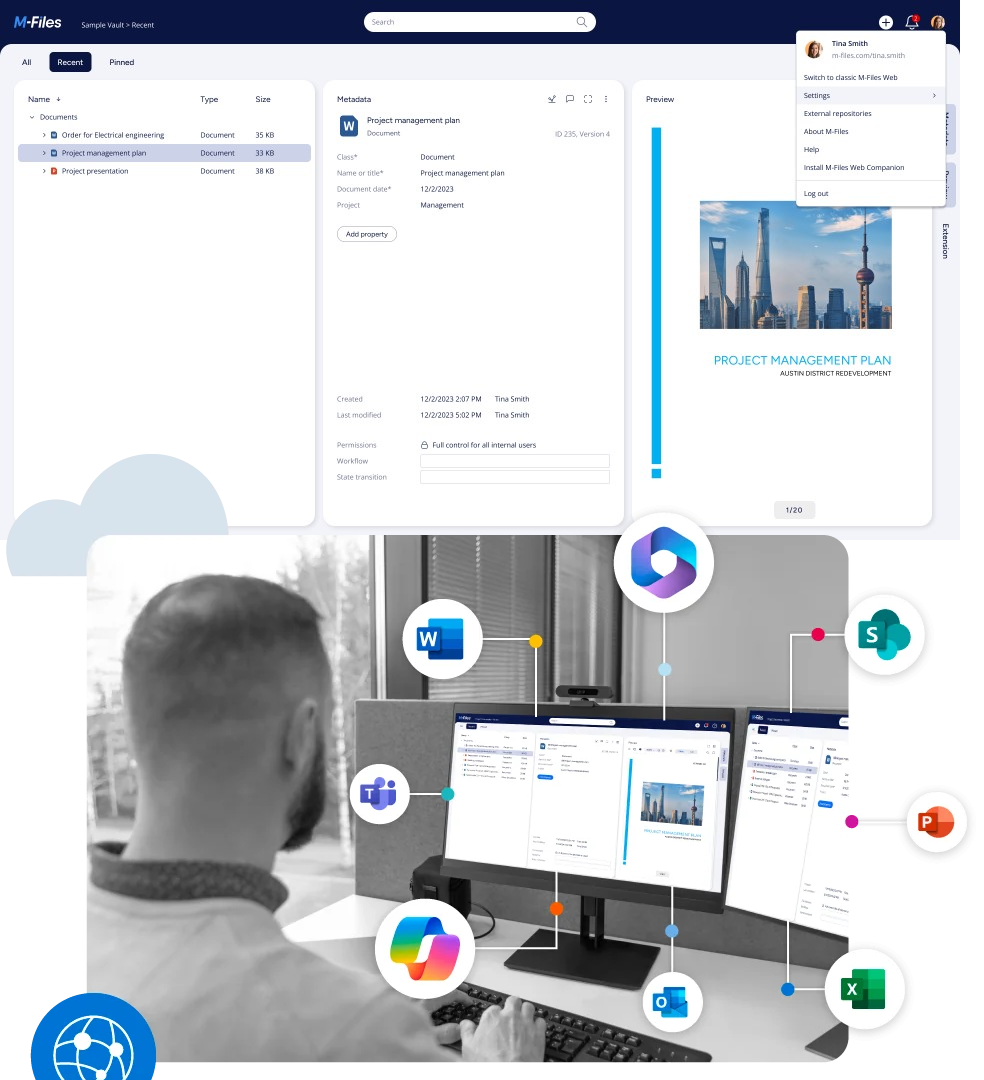The image size is (984, 1080).
Task: Click the 'Full control for all internal users' text
Action: [x=484, y=445]
